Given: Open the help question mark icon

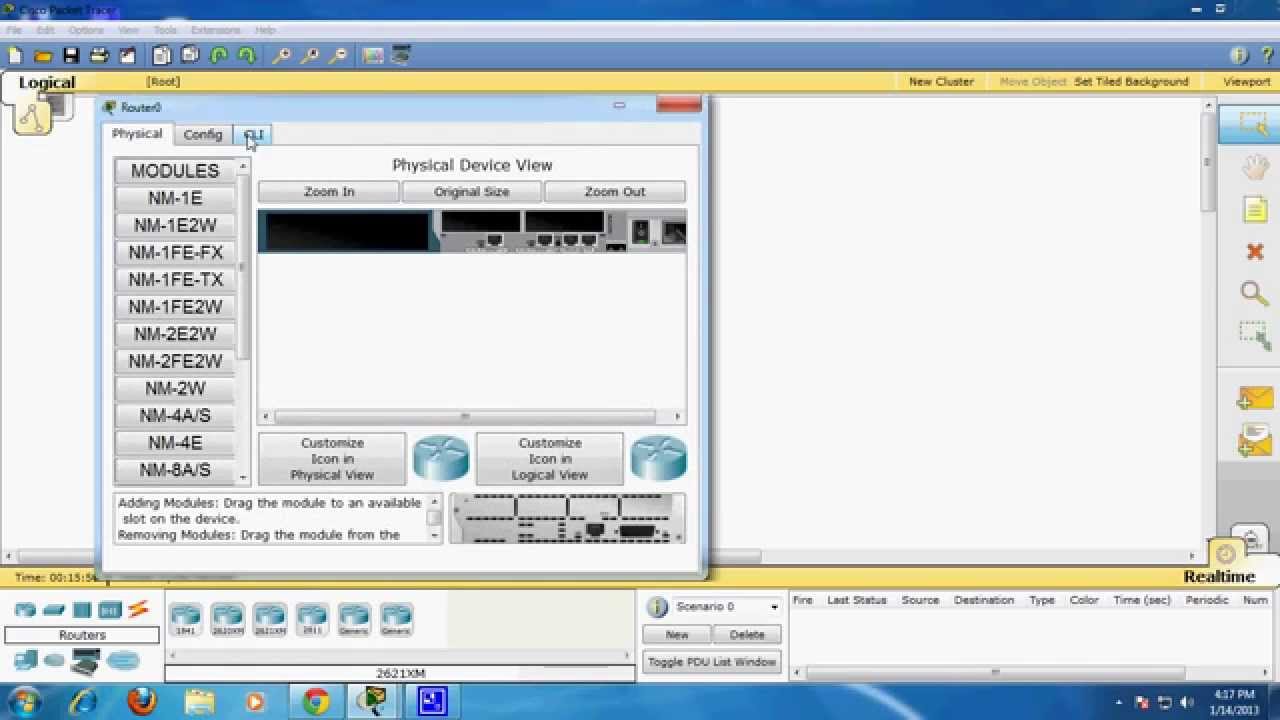Looking at the screenshot, I should point(1266,56).
